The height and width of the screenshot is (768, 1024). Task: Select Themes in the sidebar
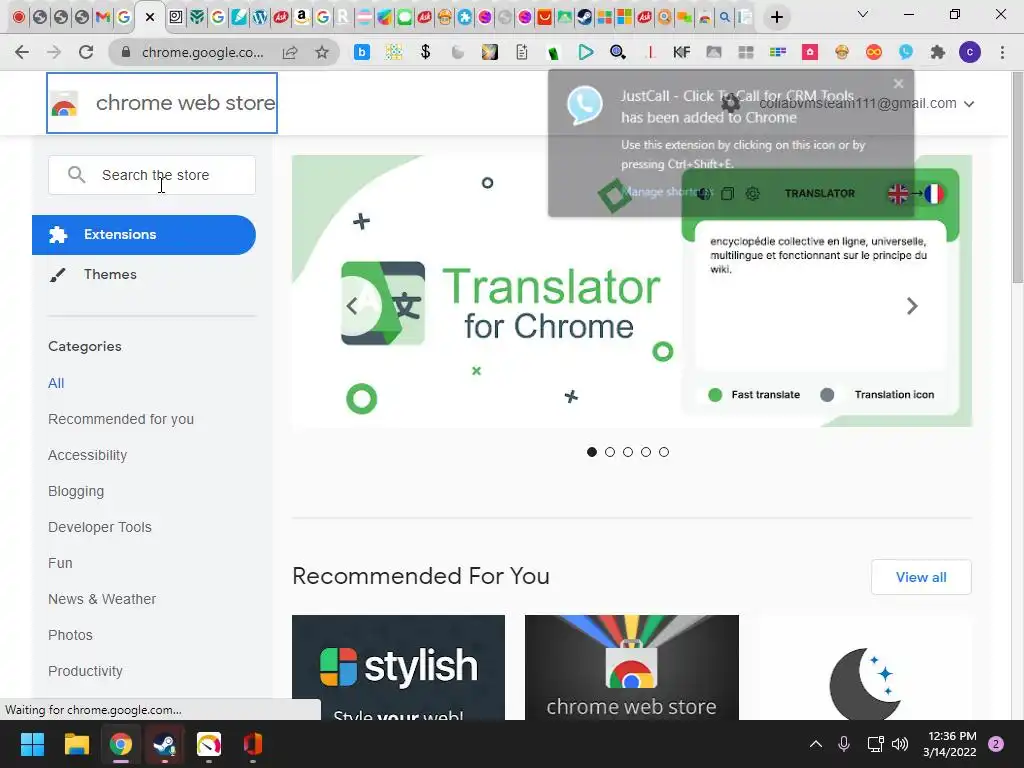click(x=110, y=274)
